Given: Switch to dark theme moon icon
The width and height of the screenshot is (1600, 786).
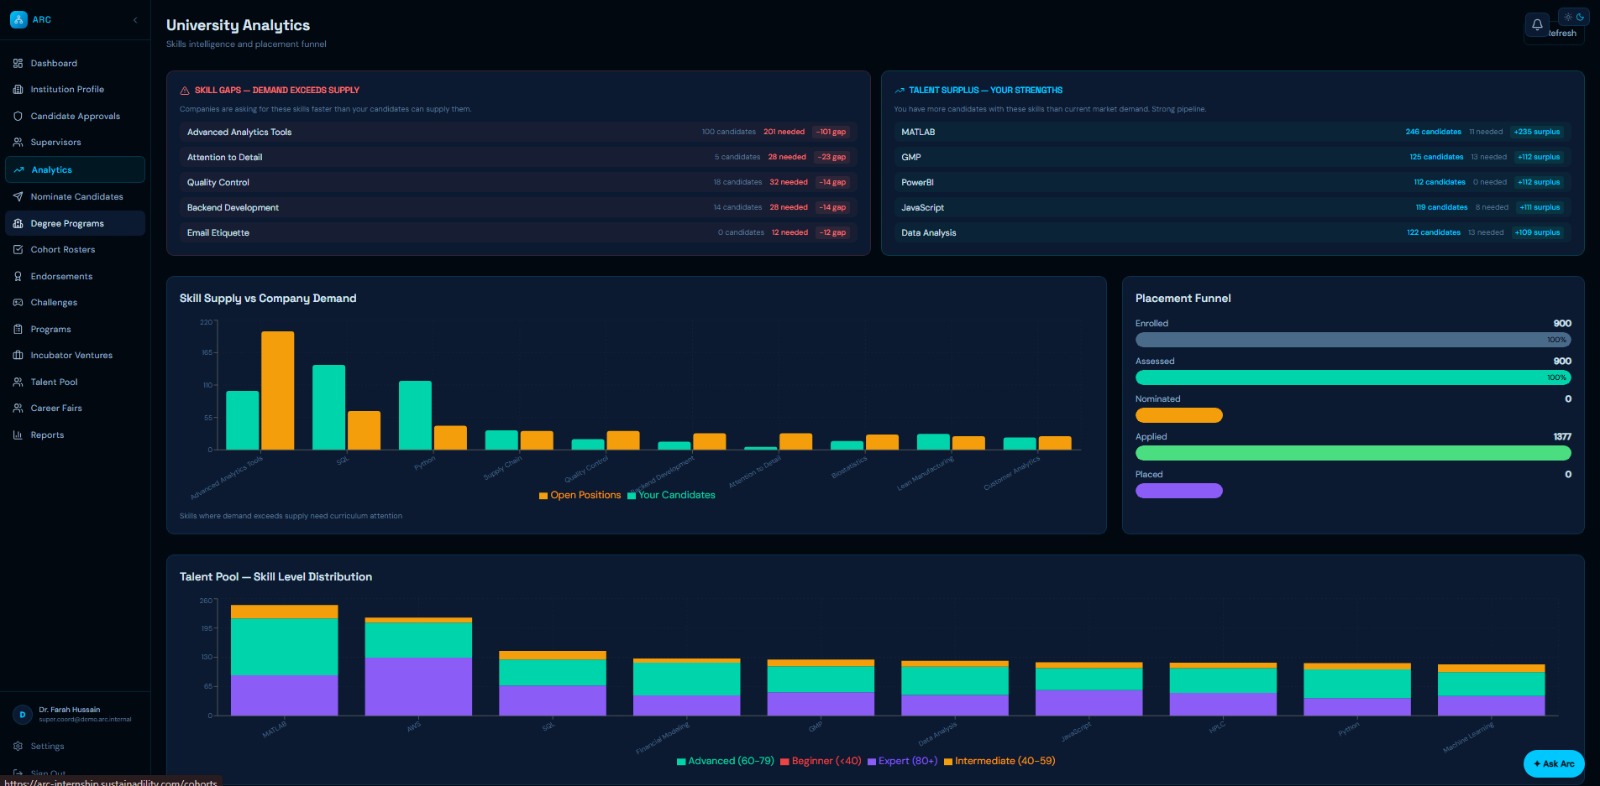Looking at the screenshot, I should [1580, 17].
